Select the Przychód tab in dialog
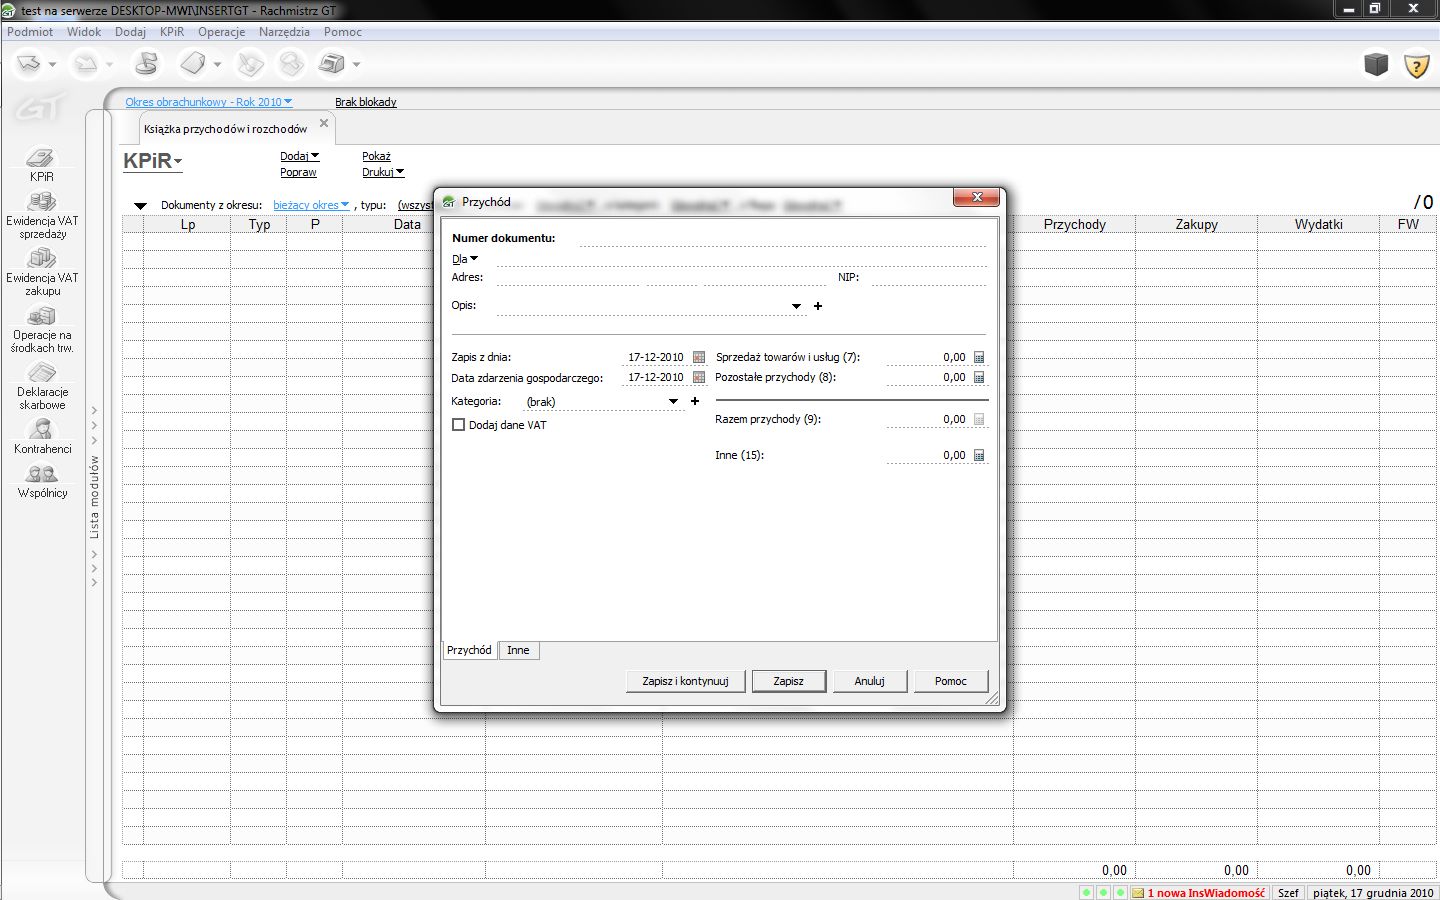Viewport: 1440px width, 900px height. click(x=469, y=650)
